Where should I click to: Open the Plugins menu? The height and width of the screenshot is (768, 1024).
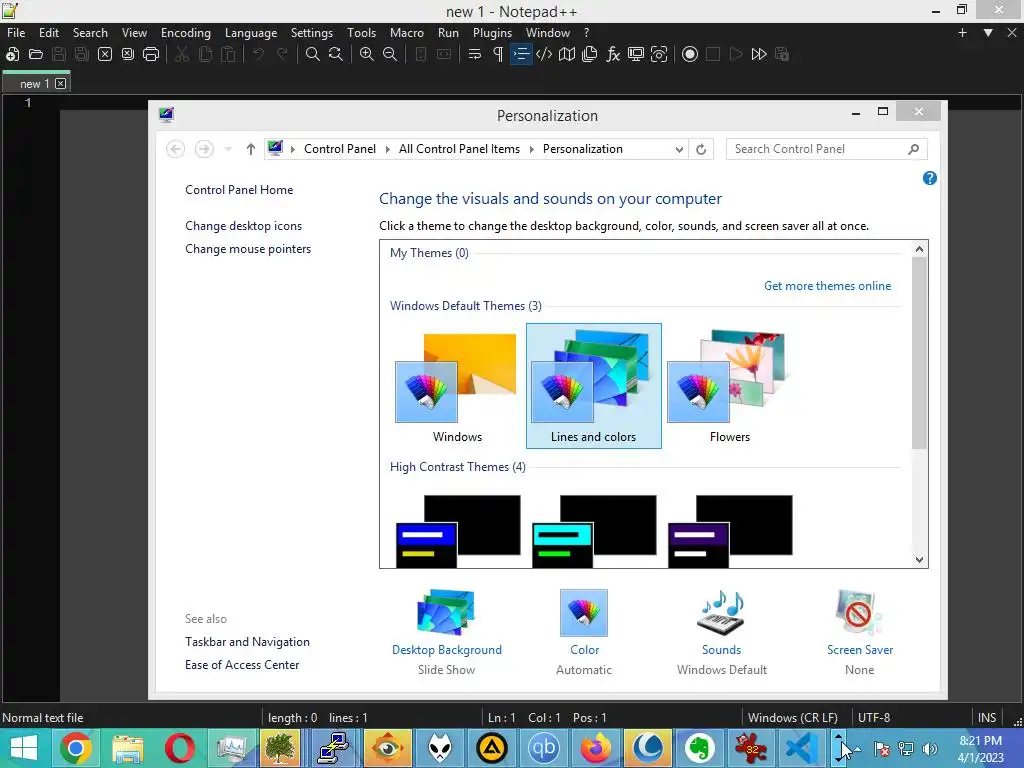(x=492, y=33)
